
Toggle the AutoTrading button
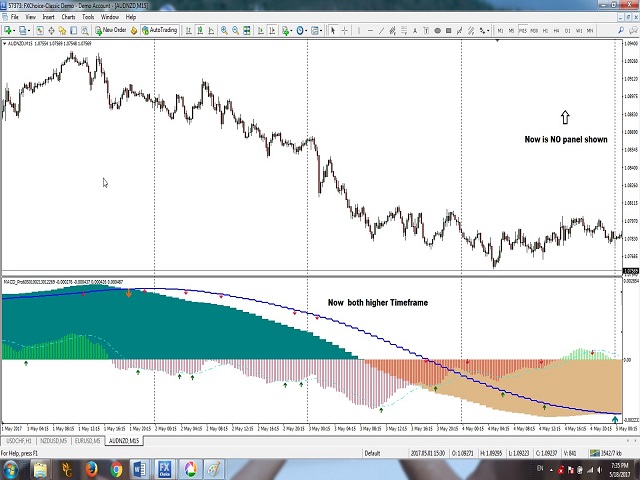[x=159, y=30]
